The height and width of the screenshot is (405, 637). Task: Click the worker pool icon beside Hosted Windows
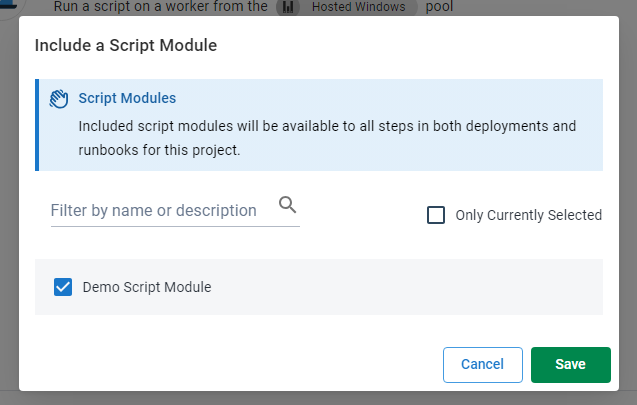(x=288, y=7)
